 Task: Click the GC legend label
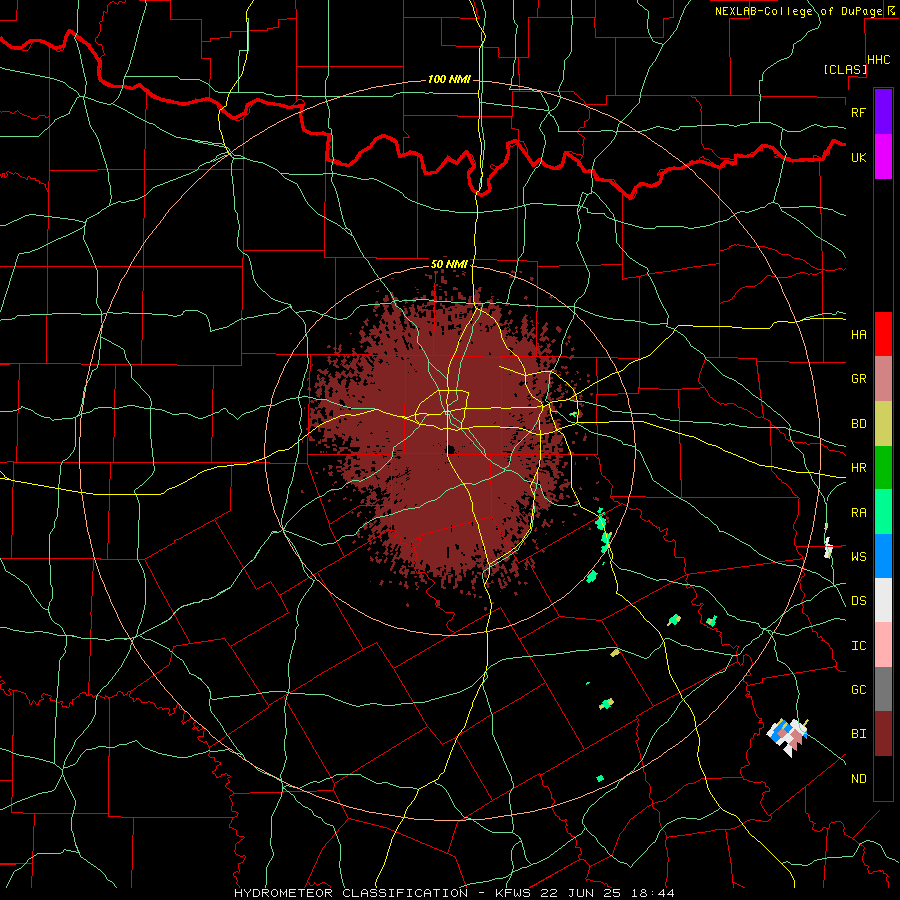[859, 689]
